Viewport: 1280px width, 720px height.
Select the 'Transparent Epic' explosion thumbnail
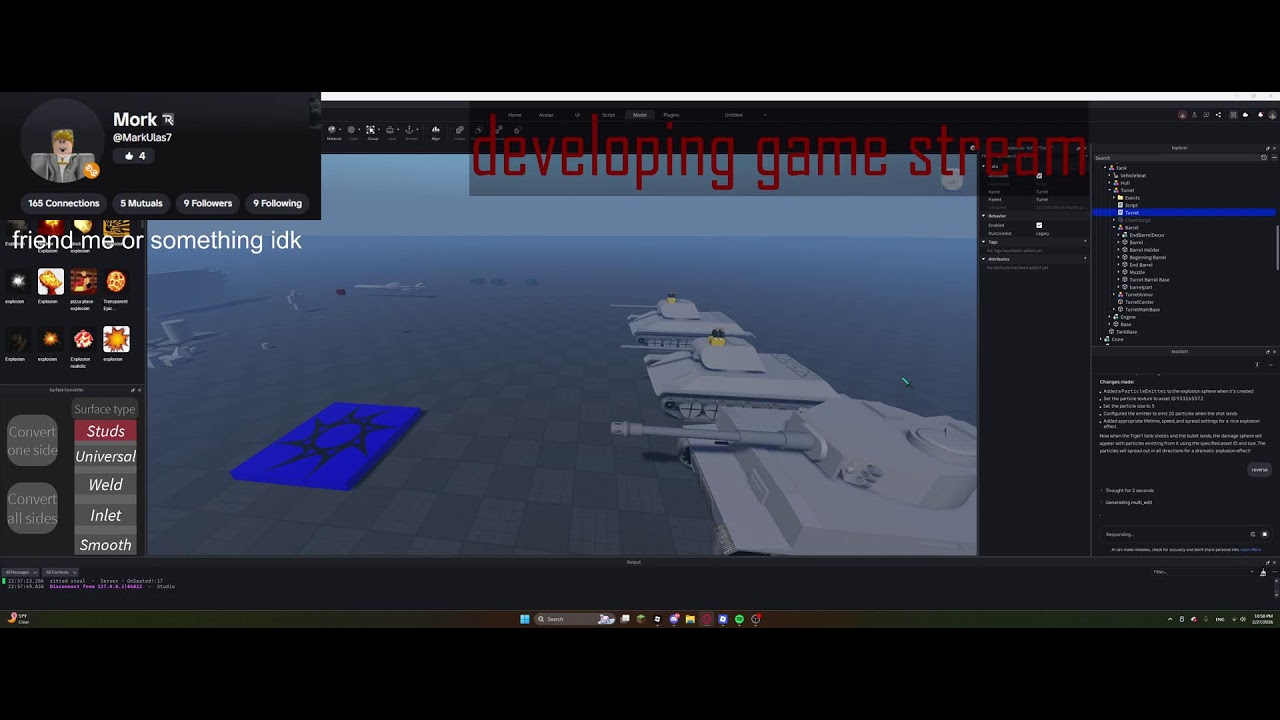click(116, 282)
